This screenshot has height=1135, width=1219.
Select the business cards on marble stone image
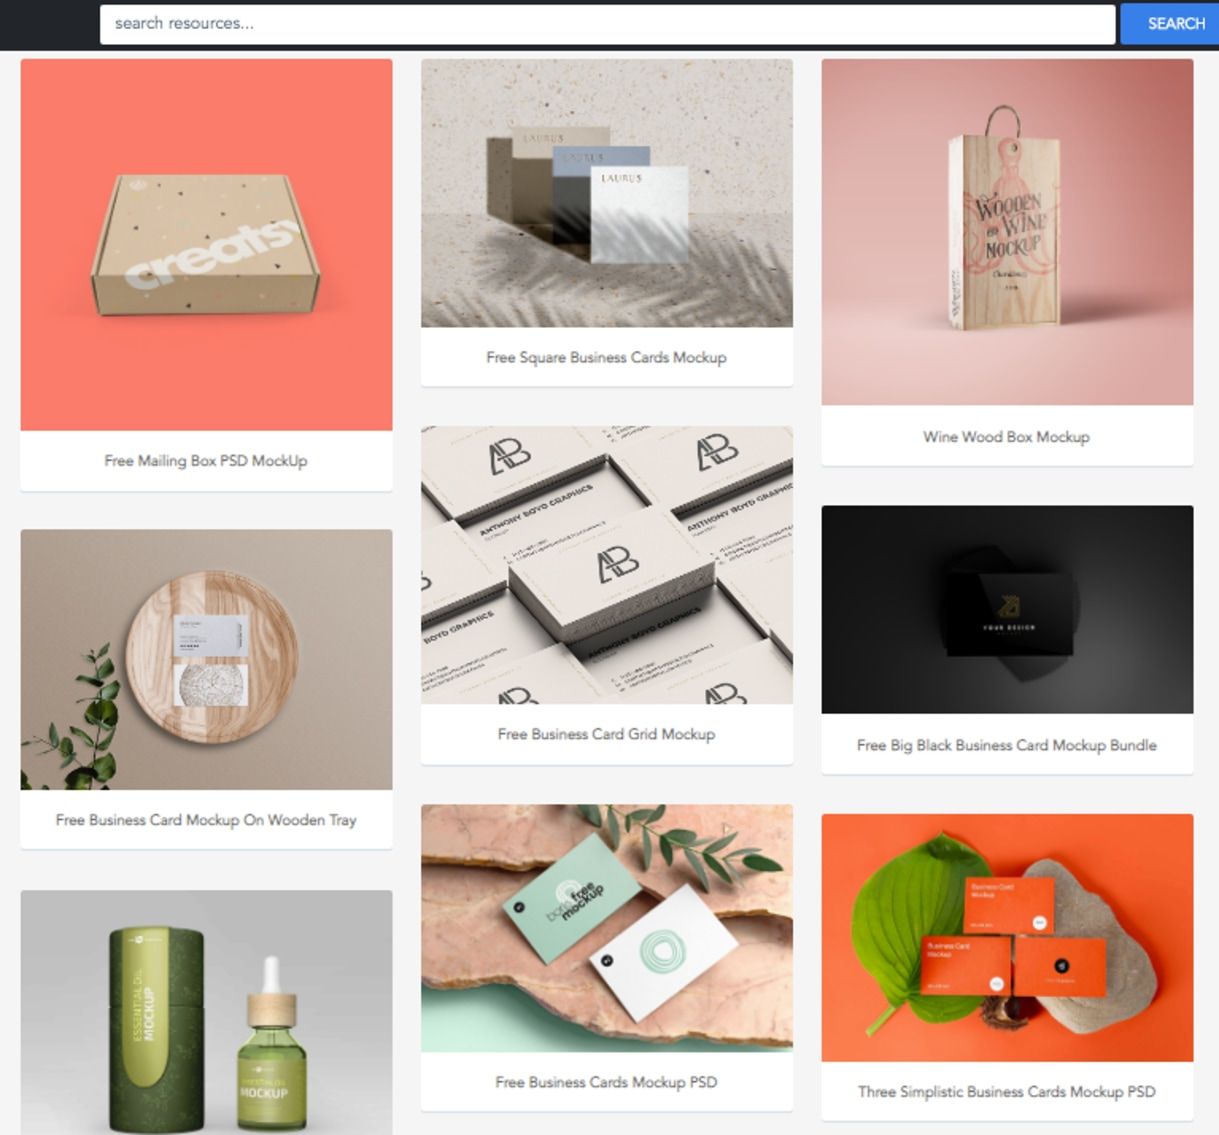[x=607, y=928]
